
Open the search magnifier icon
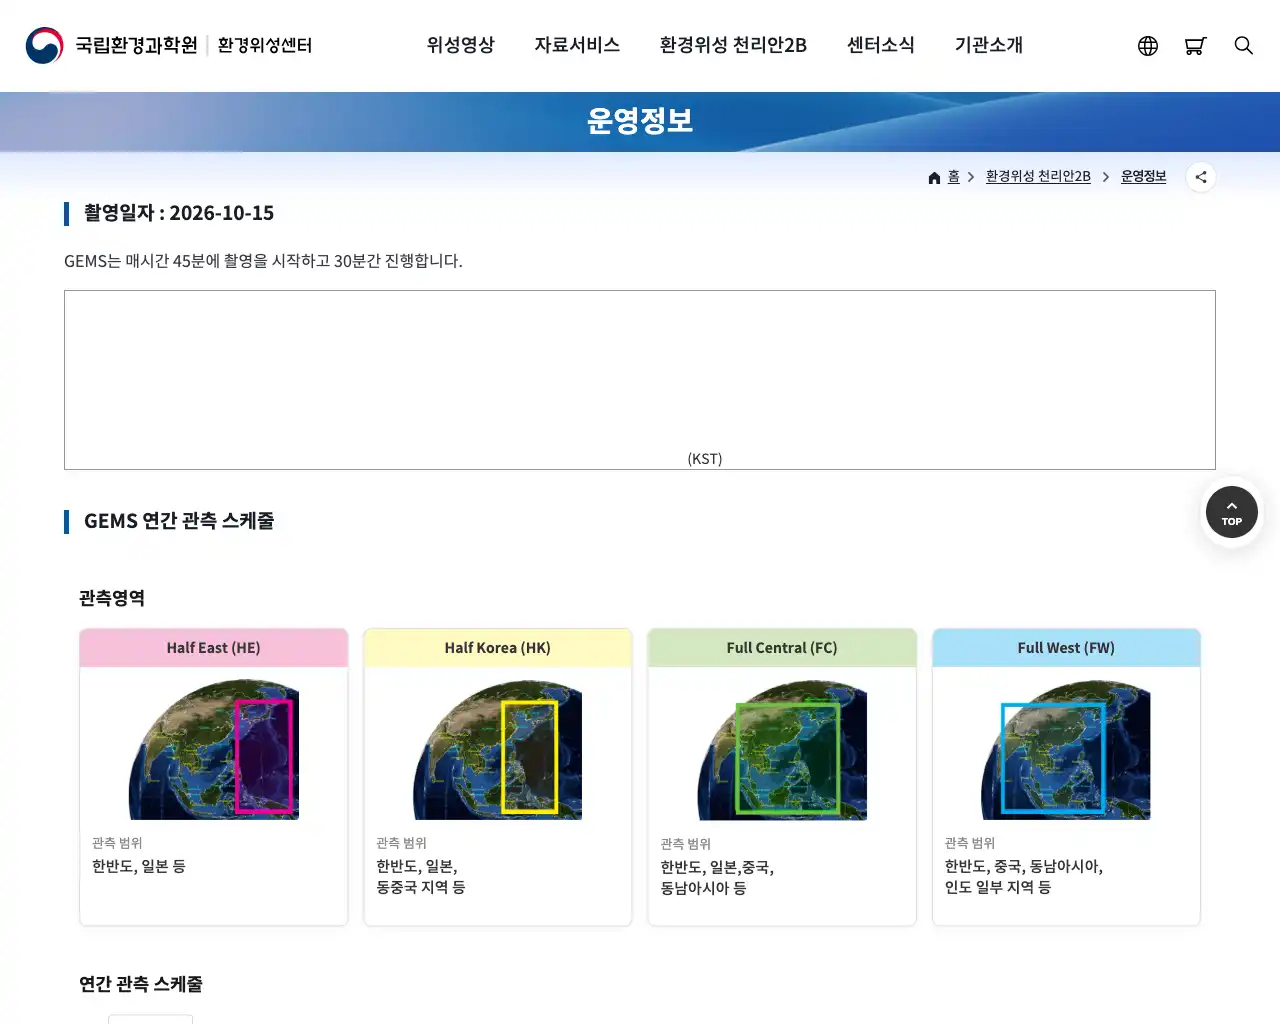pos(1244,46)
